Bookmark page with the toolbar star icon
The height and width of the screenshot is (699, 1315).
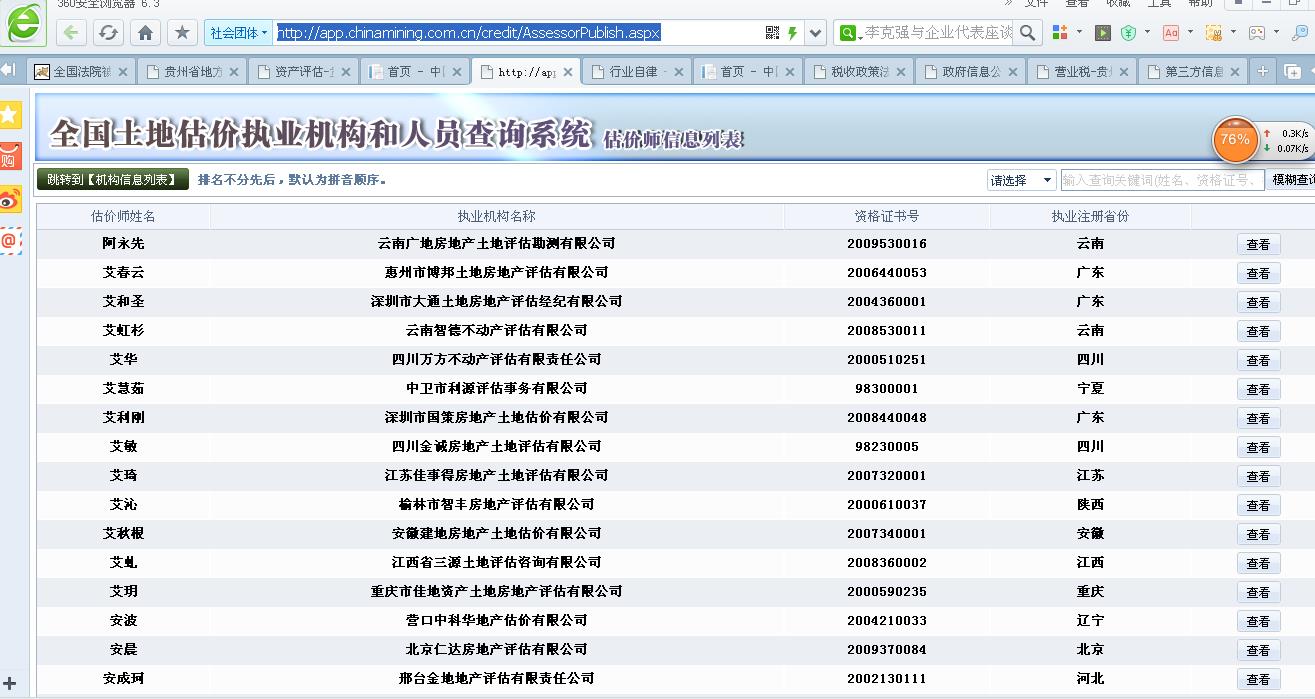click(182, 33)
